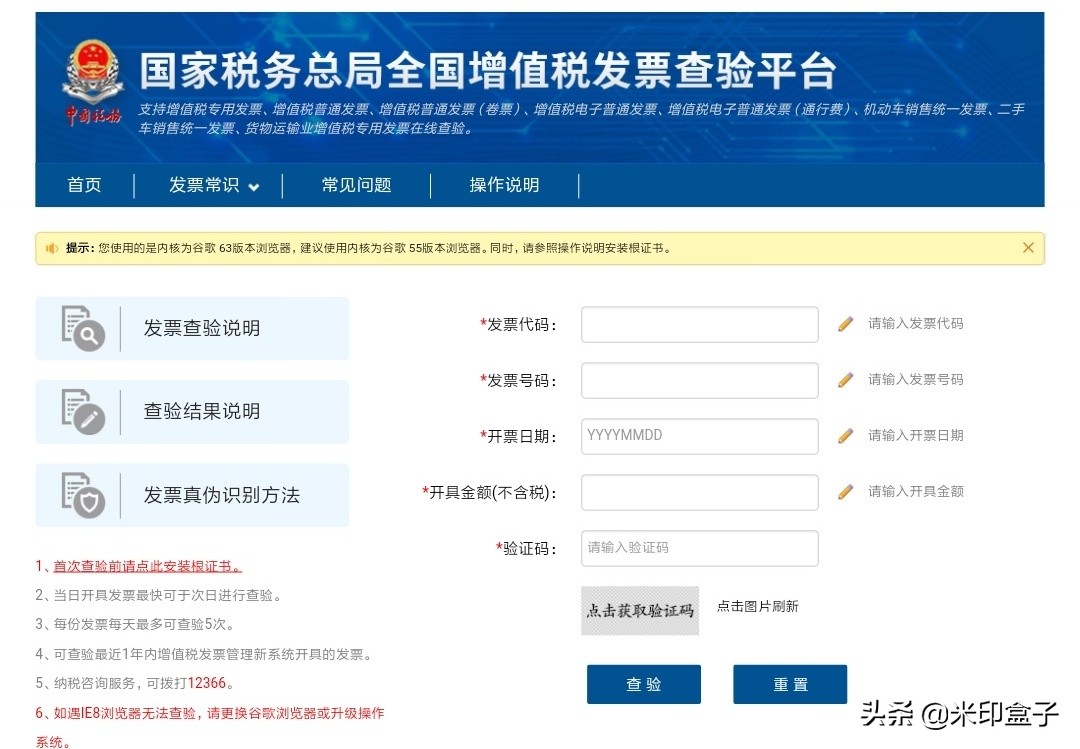Open the 常见问题 menu item
This screenshot has width=1080, height=749.
click(x=356, y=185)
